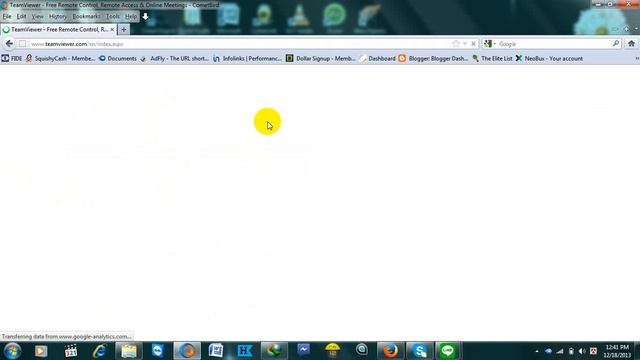Select the TeamViewer - Free Remote Control tab
Viewport: 640px width, 360px height.
(59, 29)
